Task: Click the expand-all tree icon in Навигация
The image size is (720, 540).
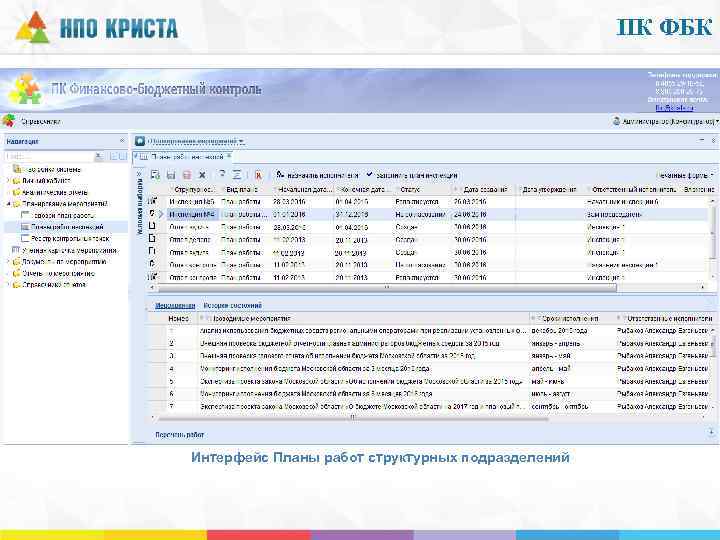Action: click(x=113, y=157)
